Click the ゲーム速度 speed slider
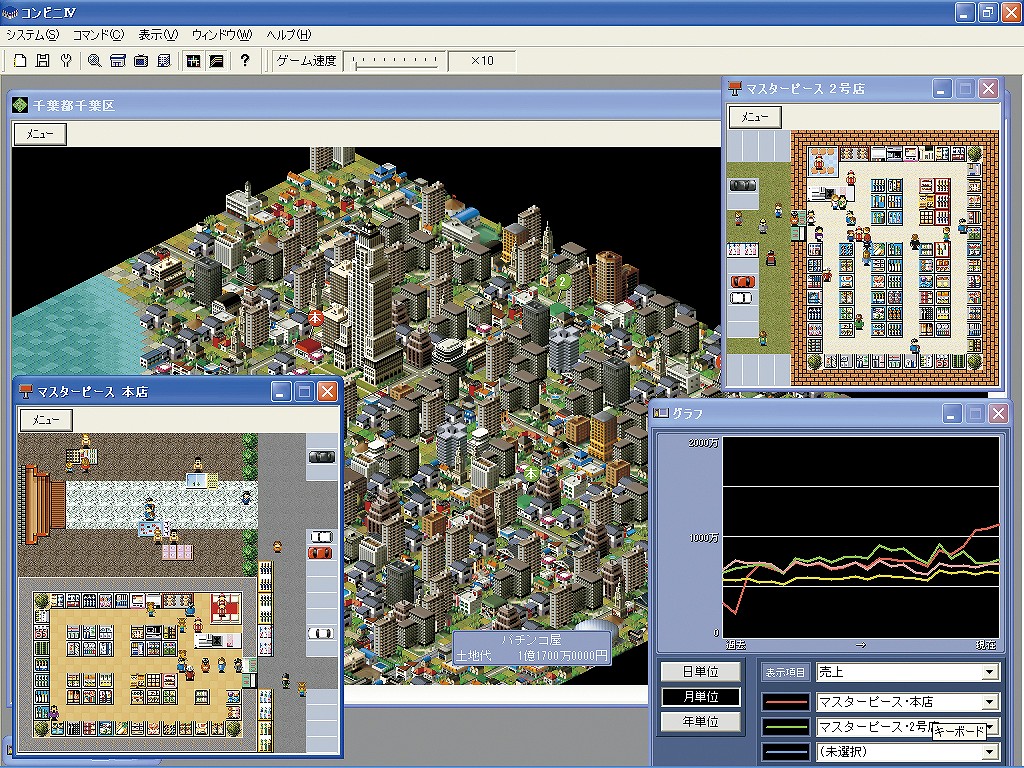 (x=395, y=61)
